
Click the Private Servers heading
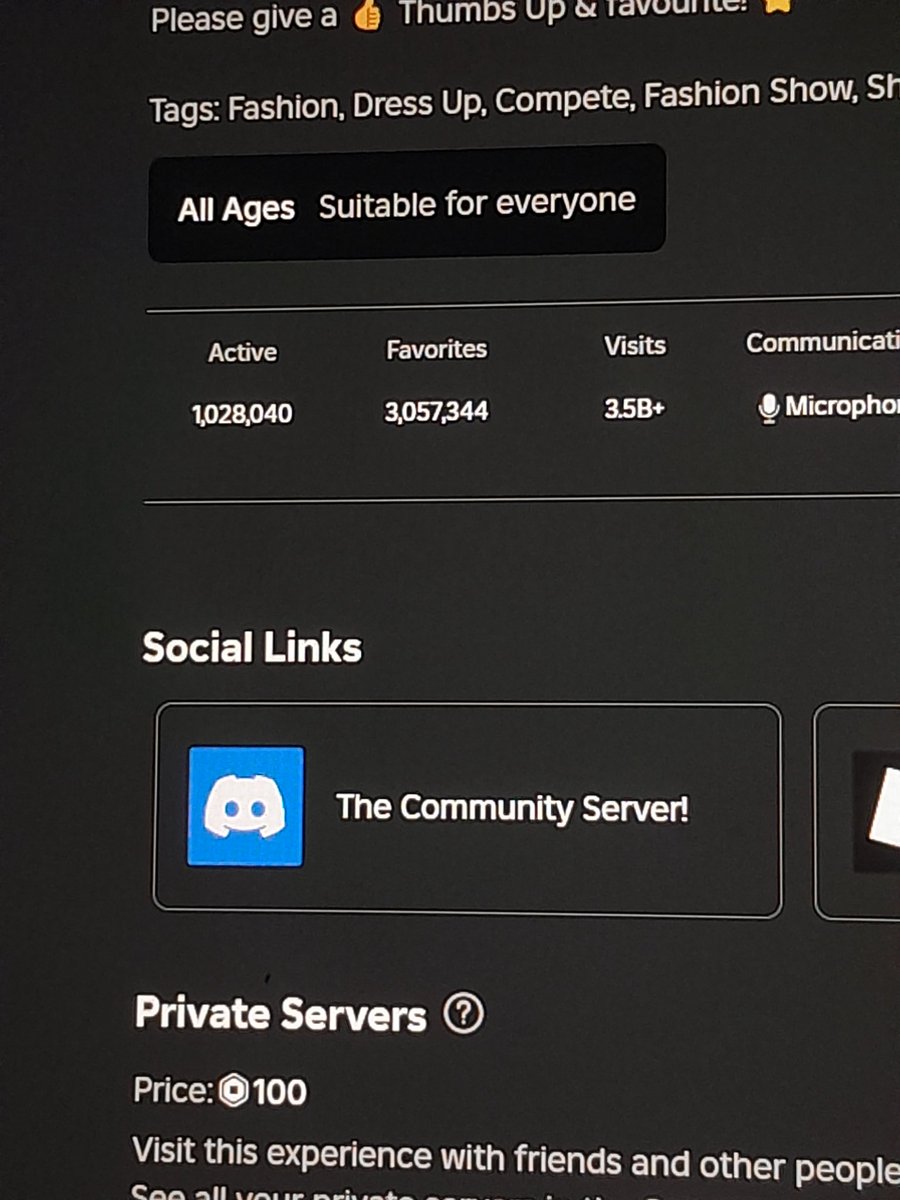[x=281, y=1015]
